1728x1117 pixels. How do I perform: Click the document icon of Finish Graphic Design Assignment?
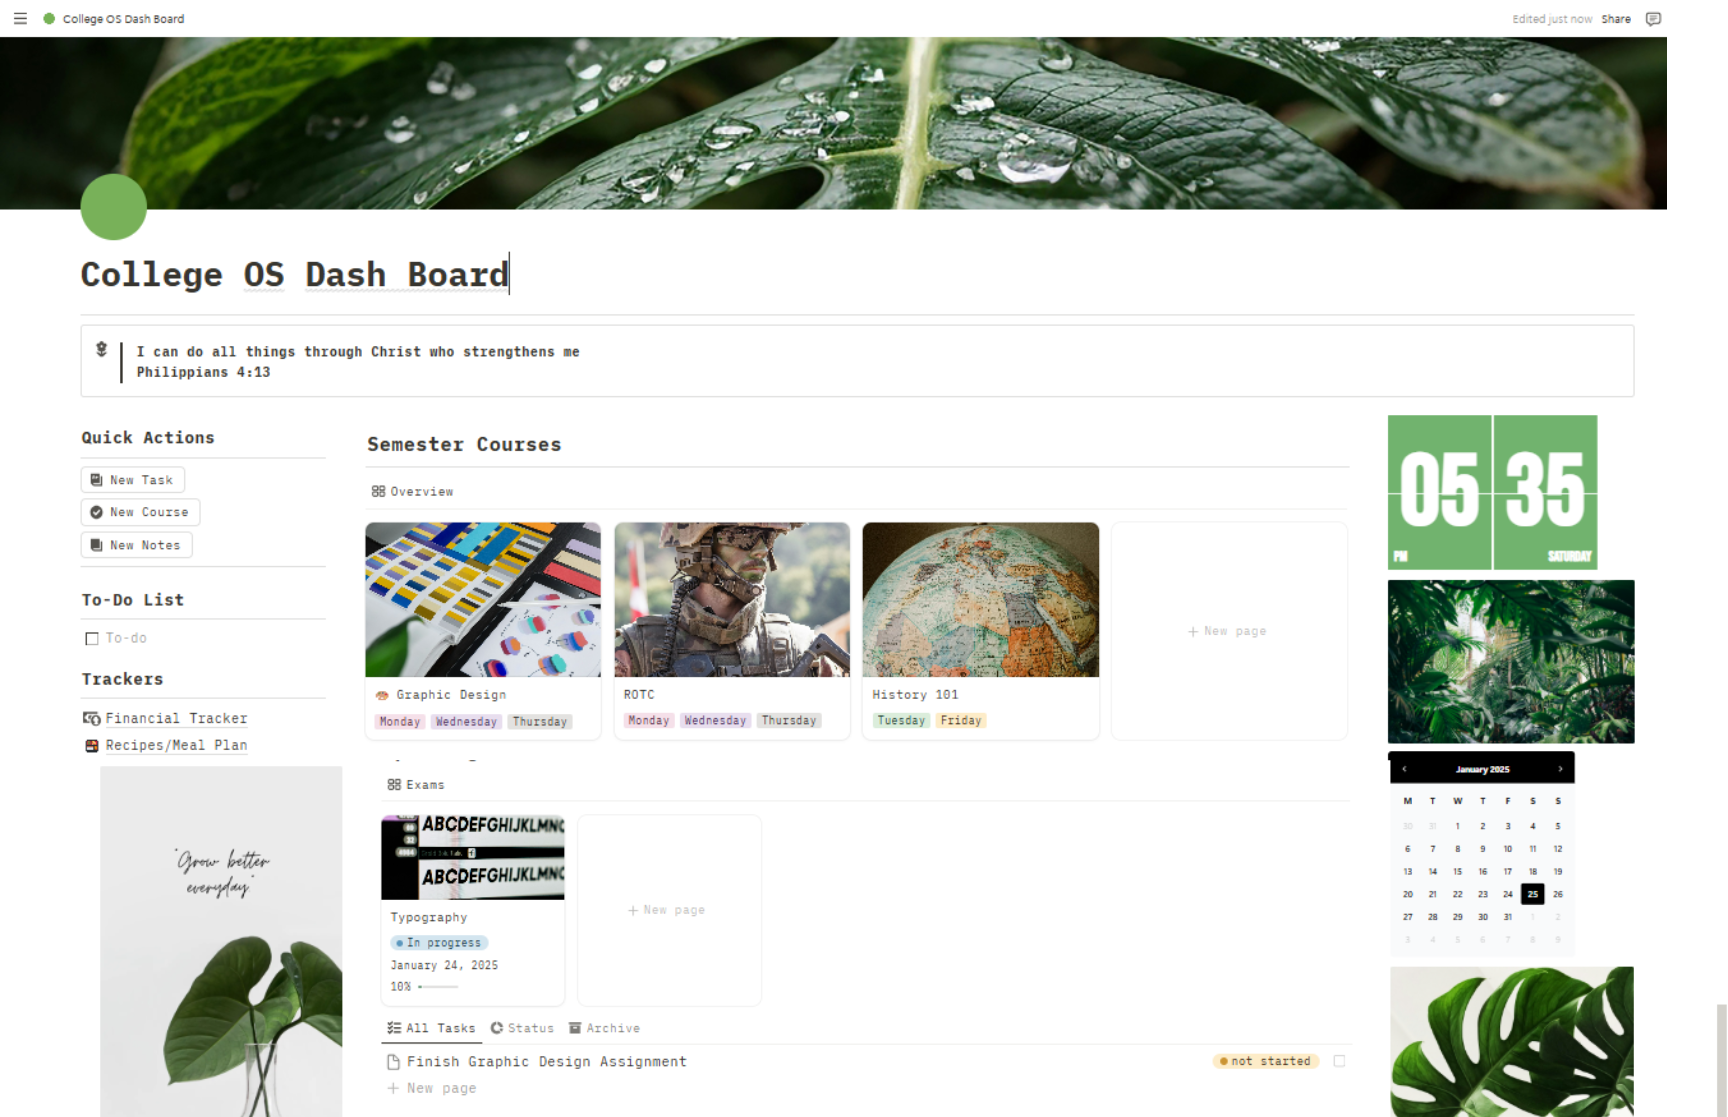tap(393, 1062)
